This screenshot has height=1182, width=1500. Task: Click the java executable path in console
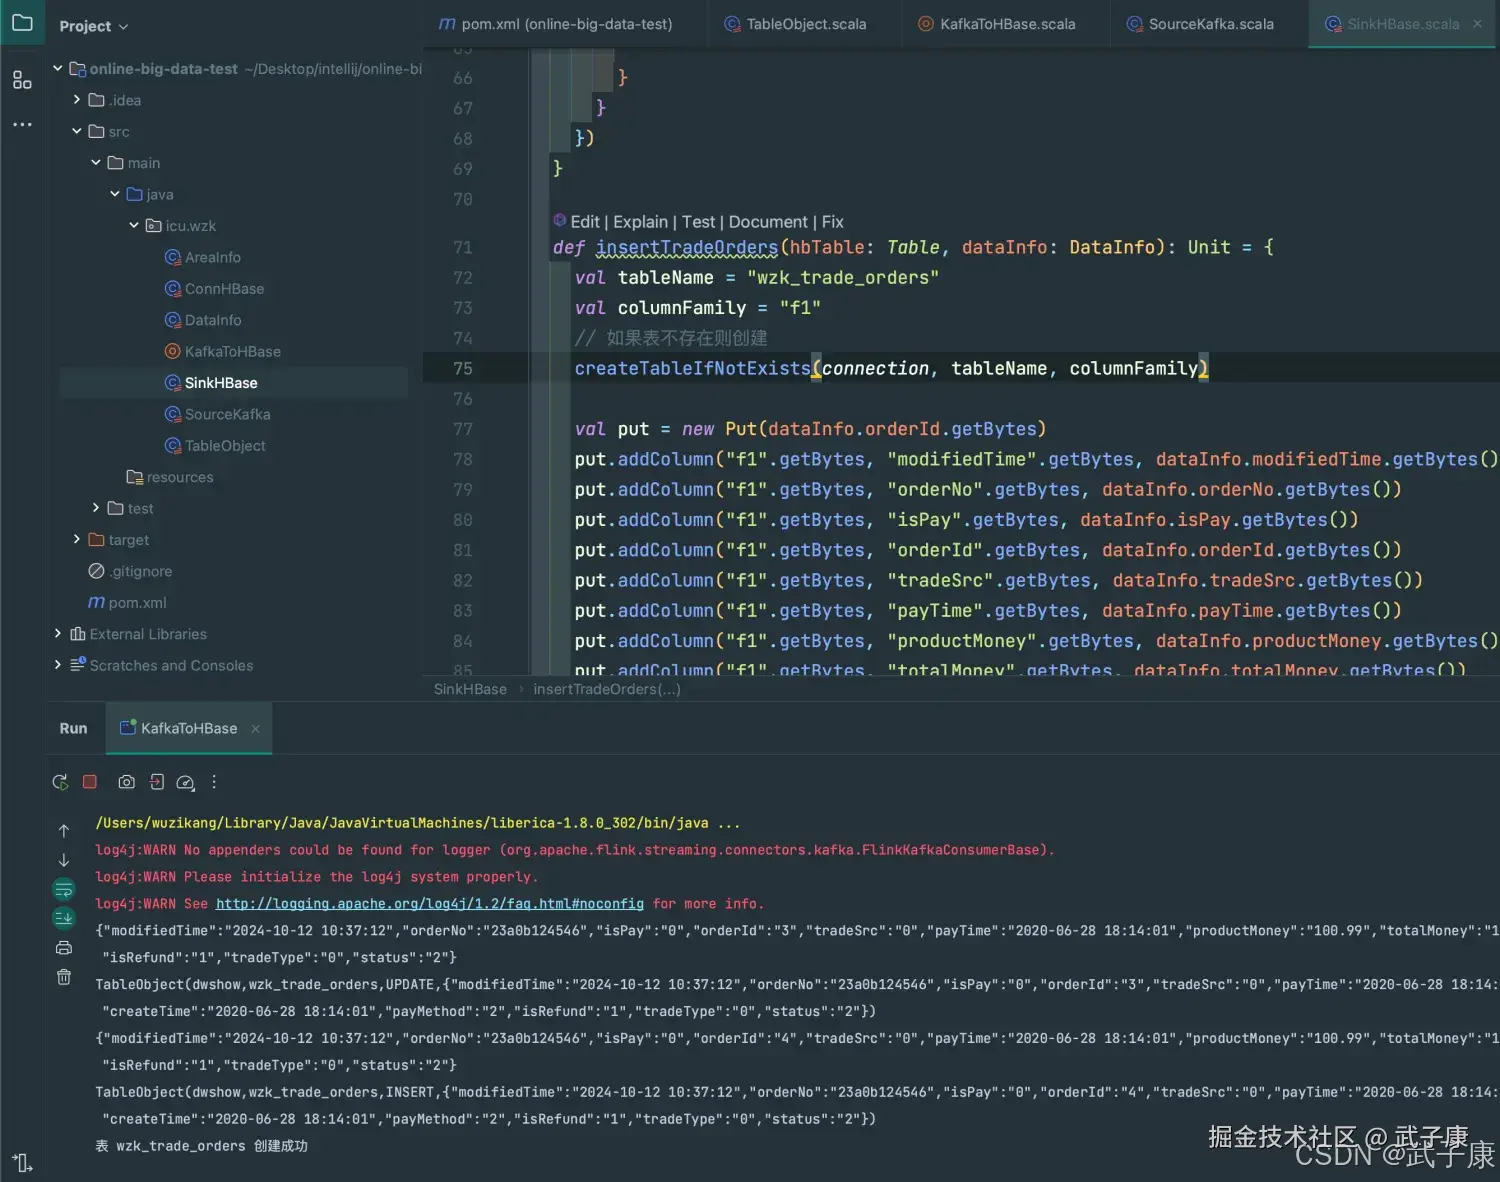402,823
